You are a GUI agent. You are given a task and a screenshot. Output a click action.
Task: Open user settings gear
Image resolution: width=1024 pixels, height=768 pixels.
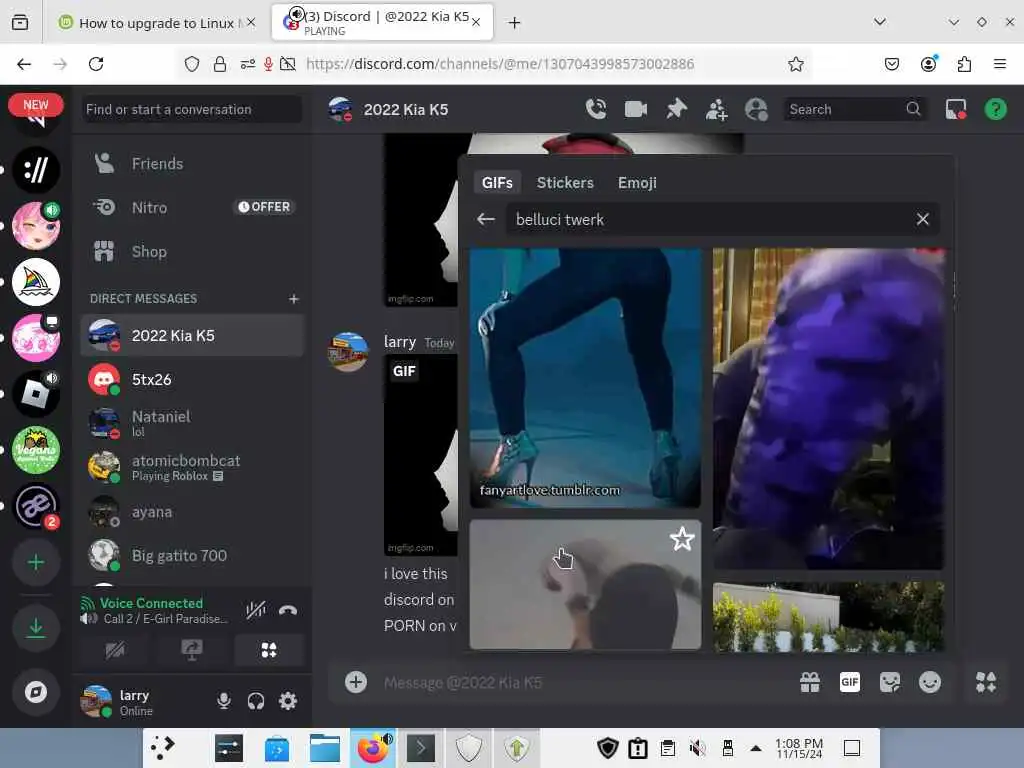click(287, 701)
